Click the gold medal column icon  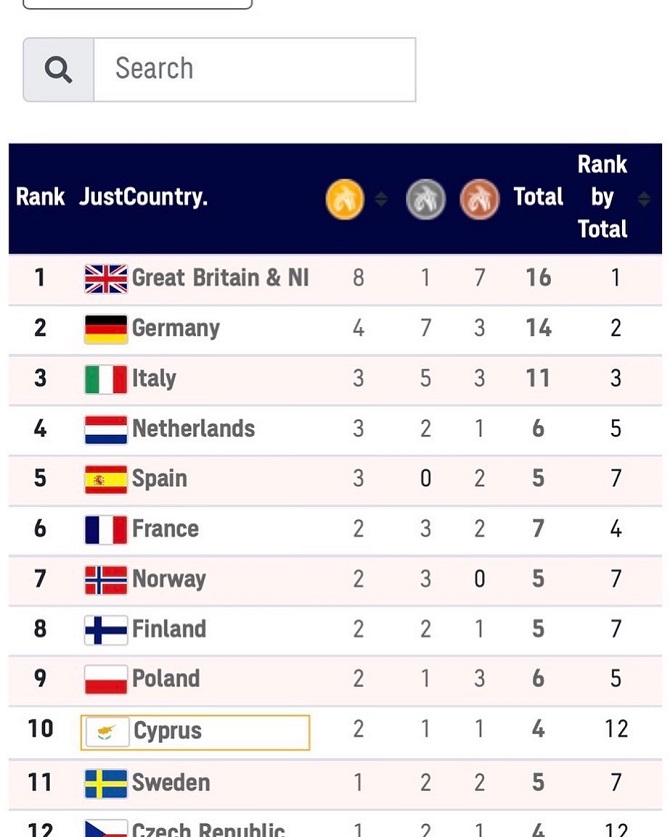click(x=345, y=199)
